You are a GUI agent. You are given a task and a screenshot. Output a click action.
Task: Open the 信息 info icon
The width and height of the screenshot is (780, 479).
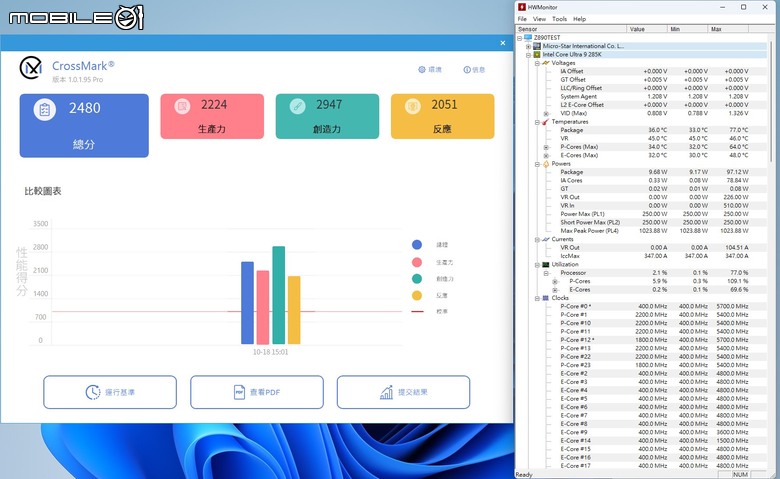point(467,70)
